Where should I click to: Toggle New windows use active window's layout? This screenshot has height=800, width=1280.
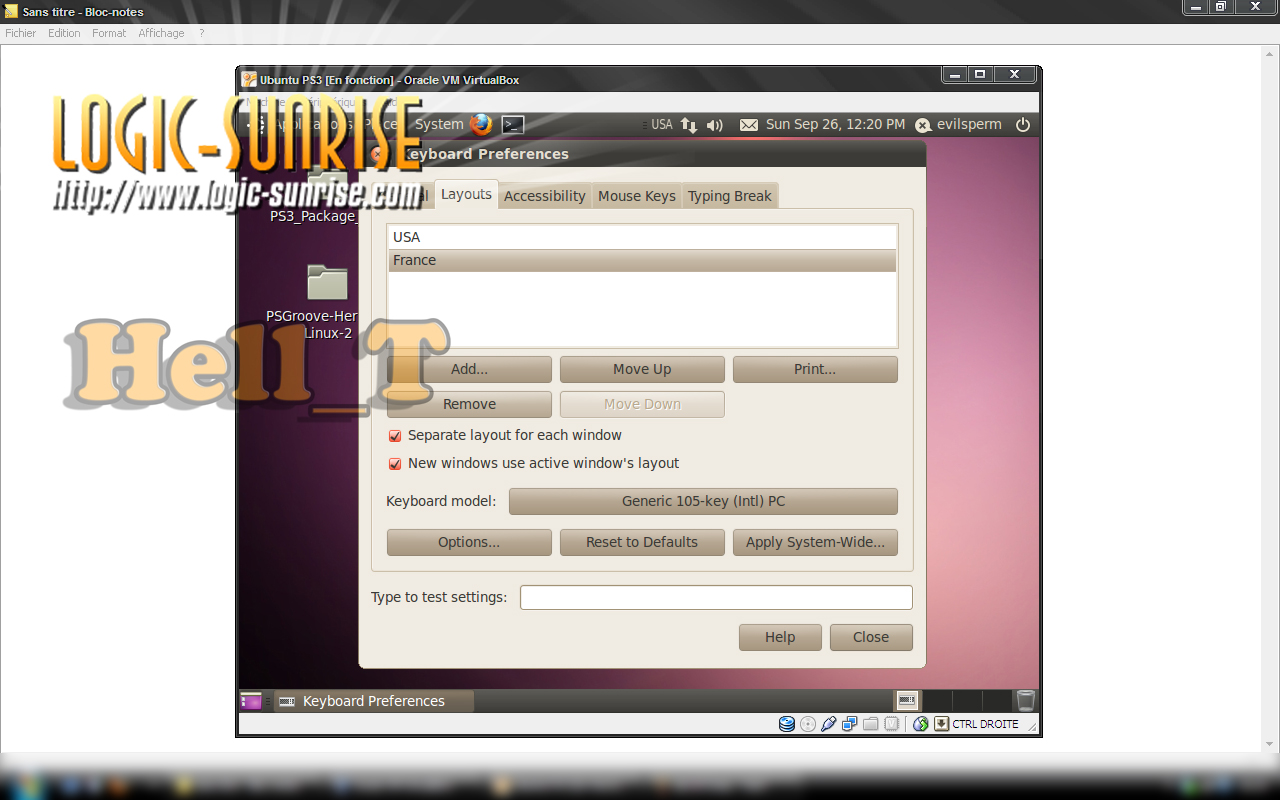[395, 464]
